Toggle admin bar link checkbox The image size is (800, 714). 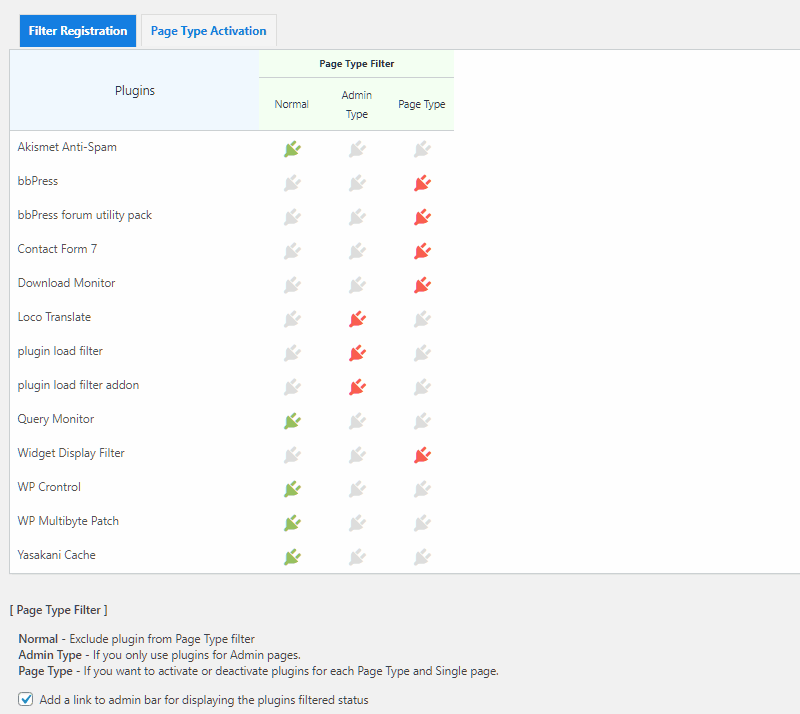click(x=26, y=700)
